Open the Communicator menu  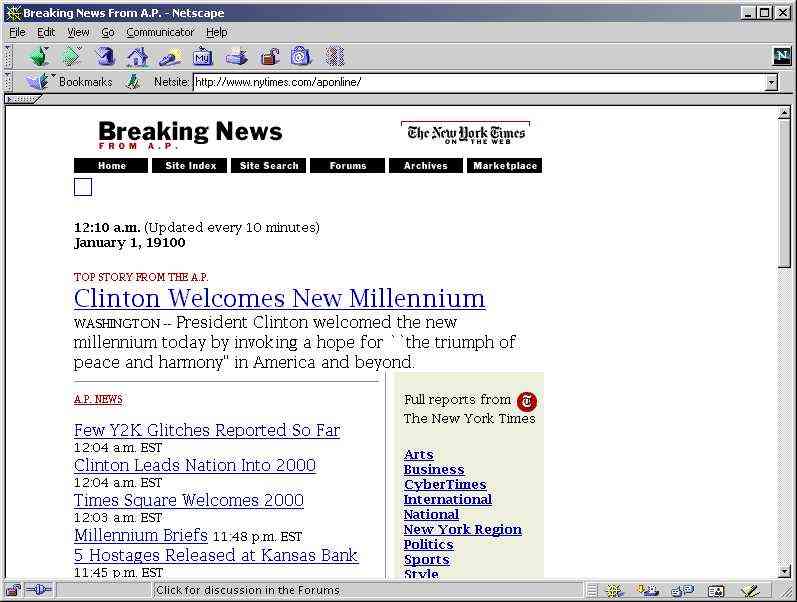pyautogui.click(x=160, y=32)
